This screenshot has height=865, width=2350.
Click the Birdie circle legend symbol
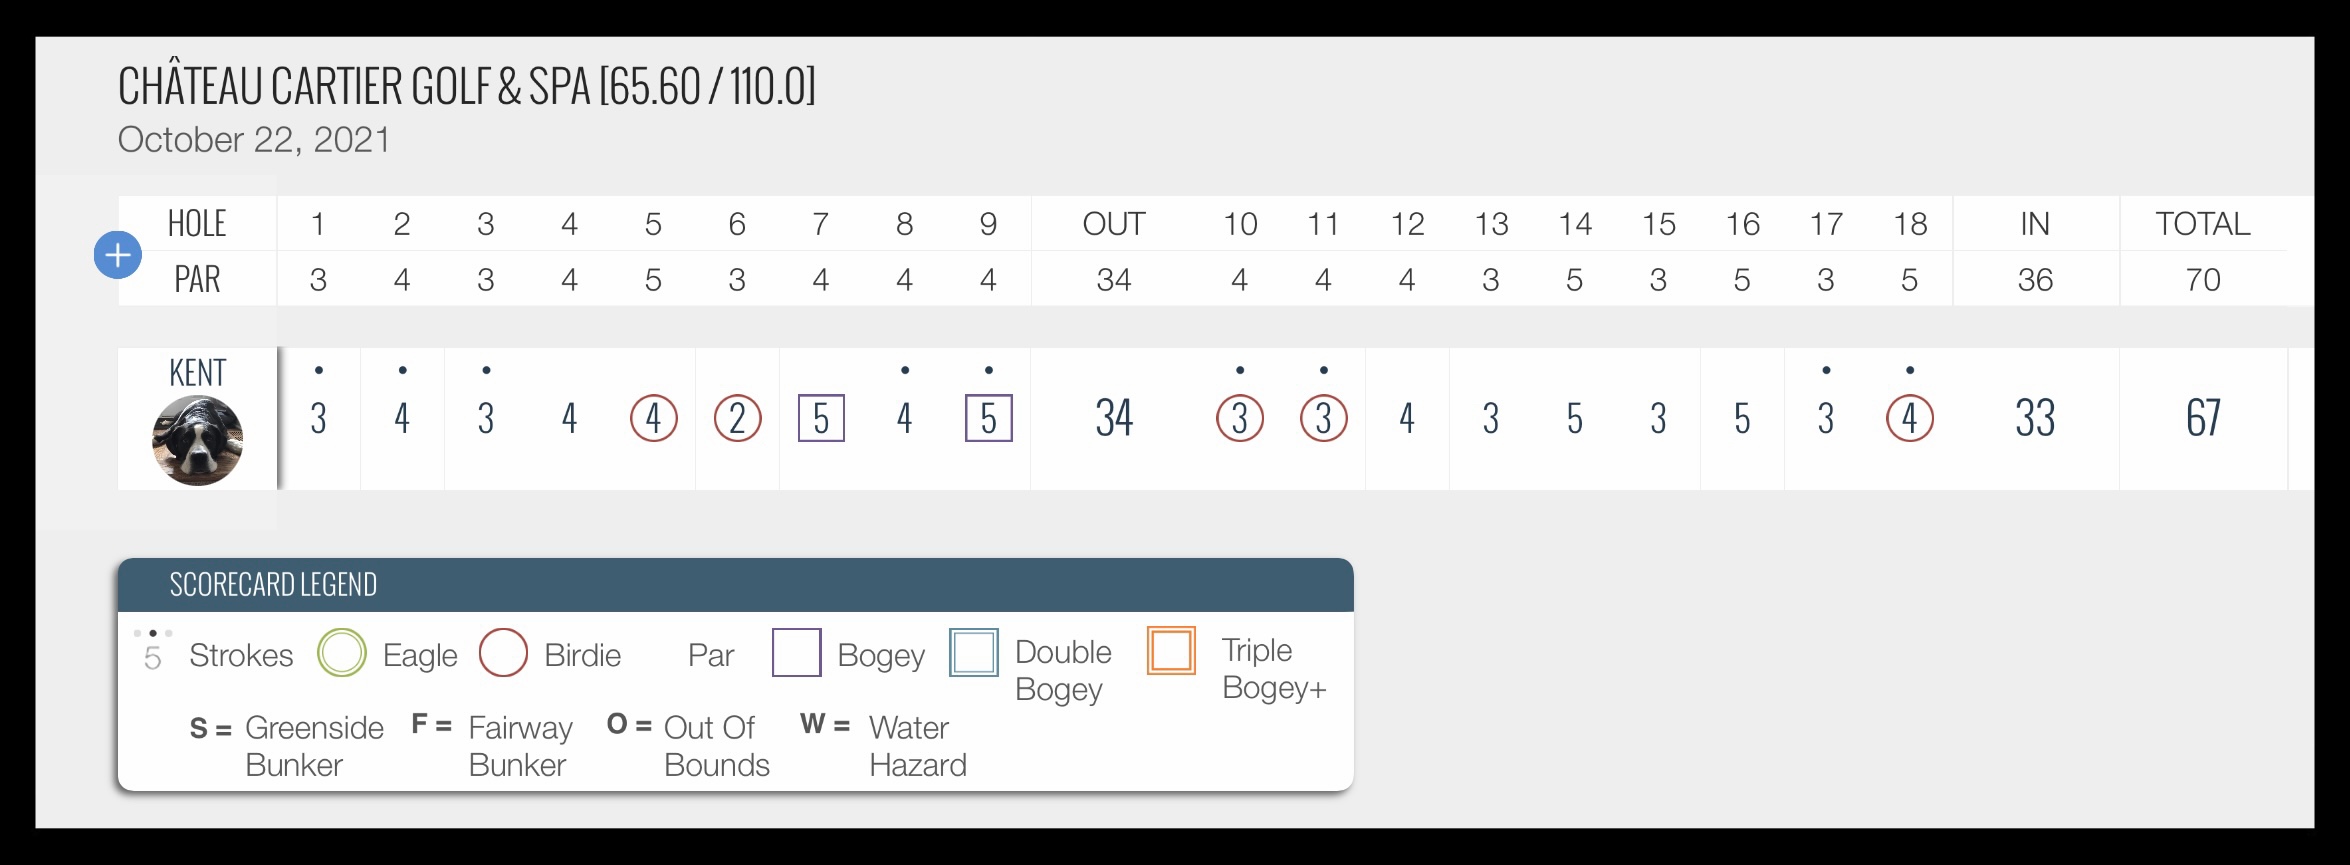(x=503, y=653)
